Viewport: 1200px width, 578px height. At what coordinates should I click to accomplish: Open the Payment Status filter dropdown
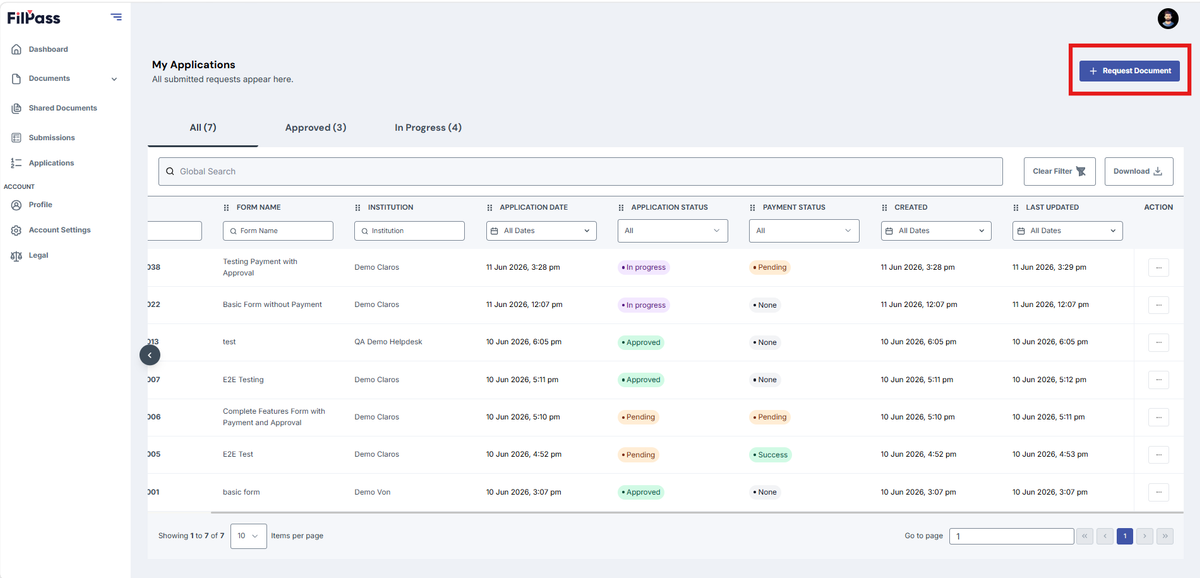(x=804, y=231)
